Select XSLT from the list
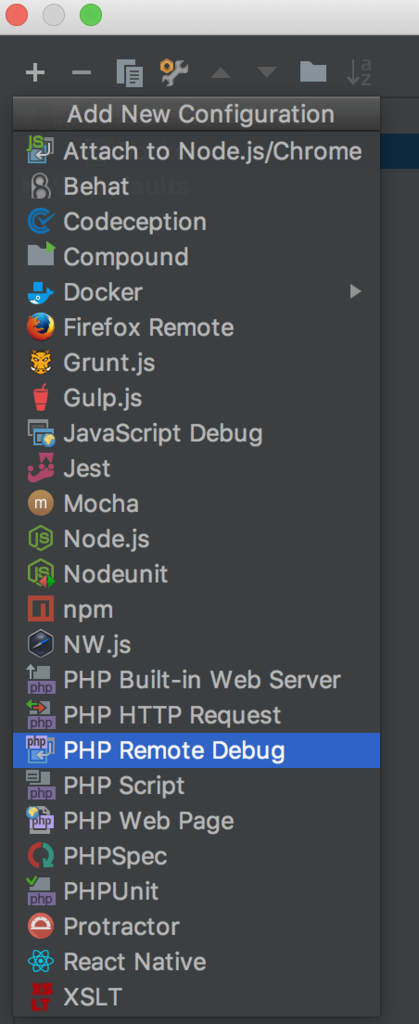This screenshot has width=419, height=1024. pos(196,997)
